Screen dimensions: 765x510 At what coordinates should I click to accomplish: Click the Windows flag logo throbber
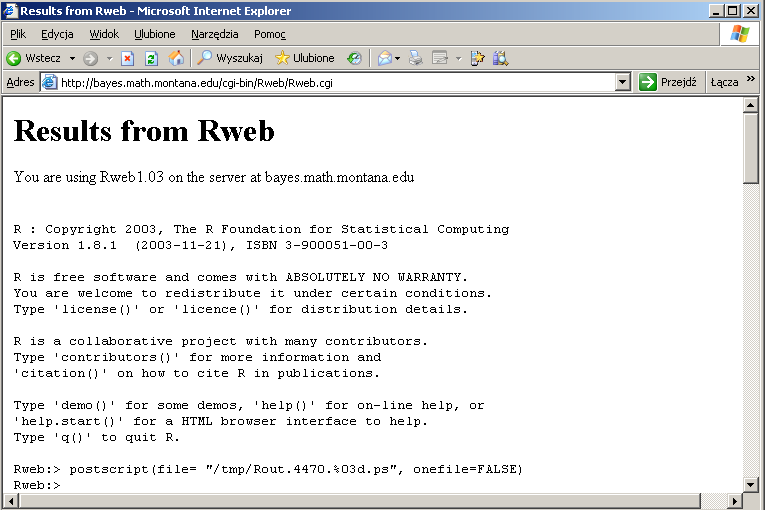pos(740,34)
